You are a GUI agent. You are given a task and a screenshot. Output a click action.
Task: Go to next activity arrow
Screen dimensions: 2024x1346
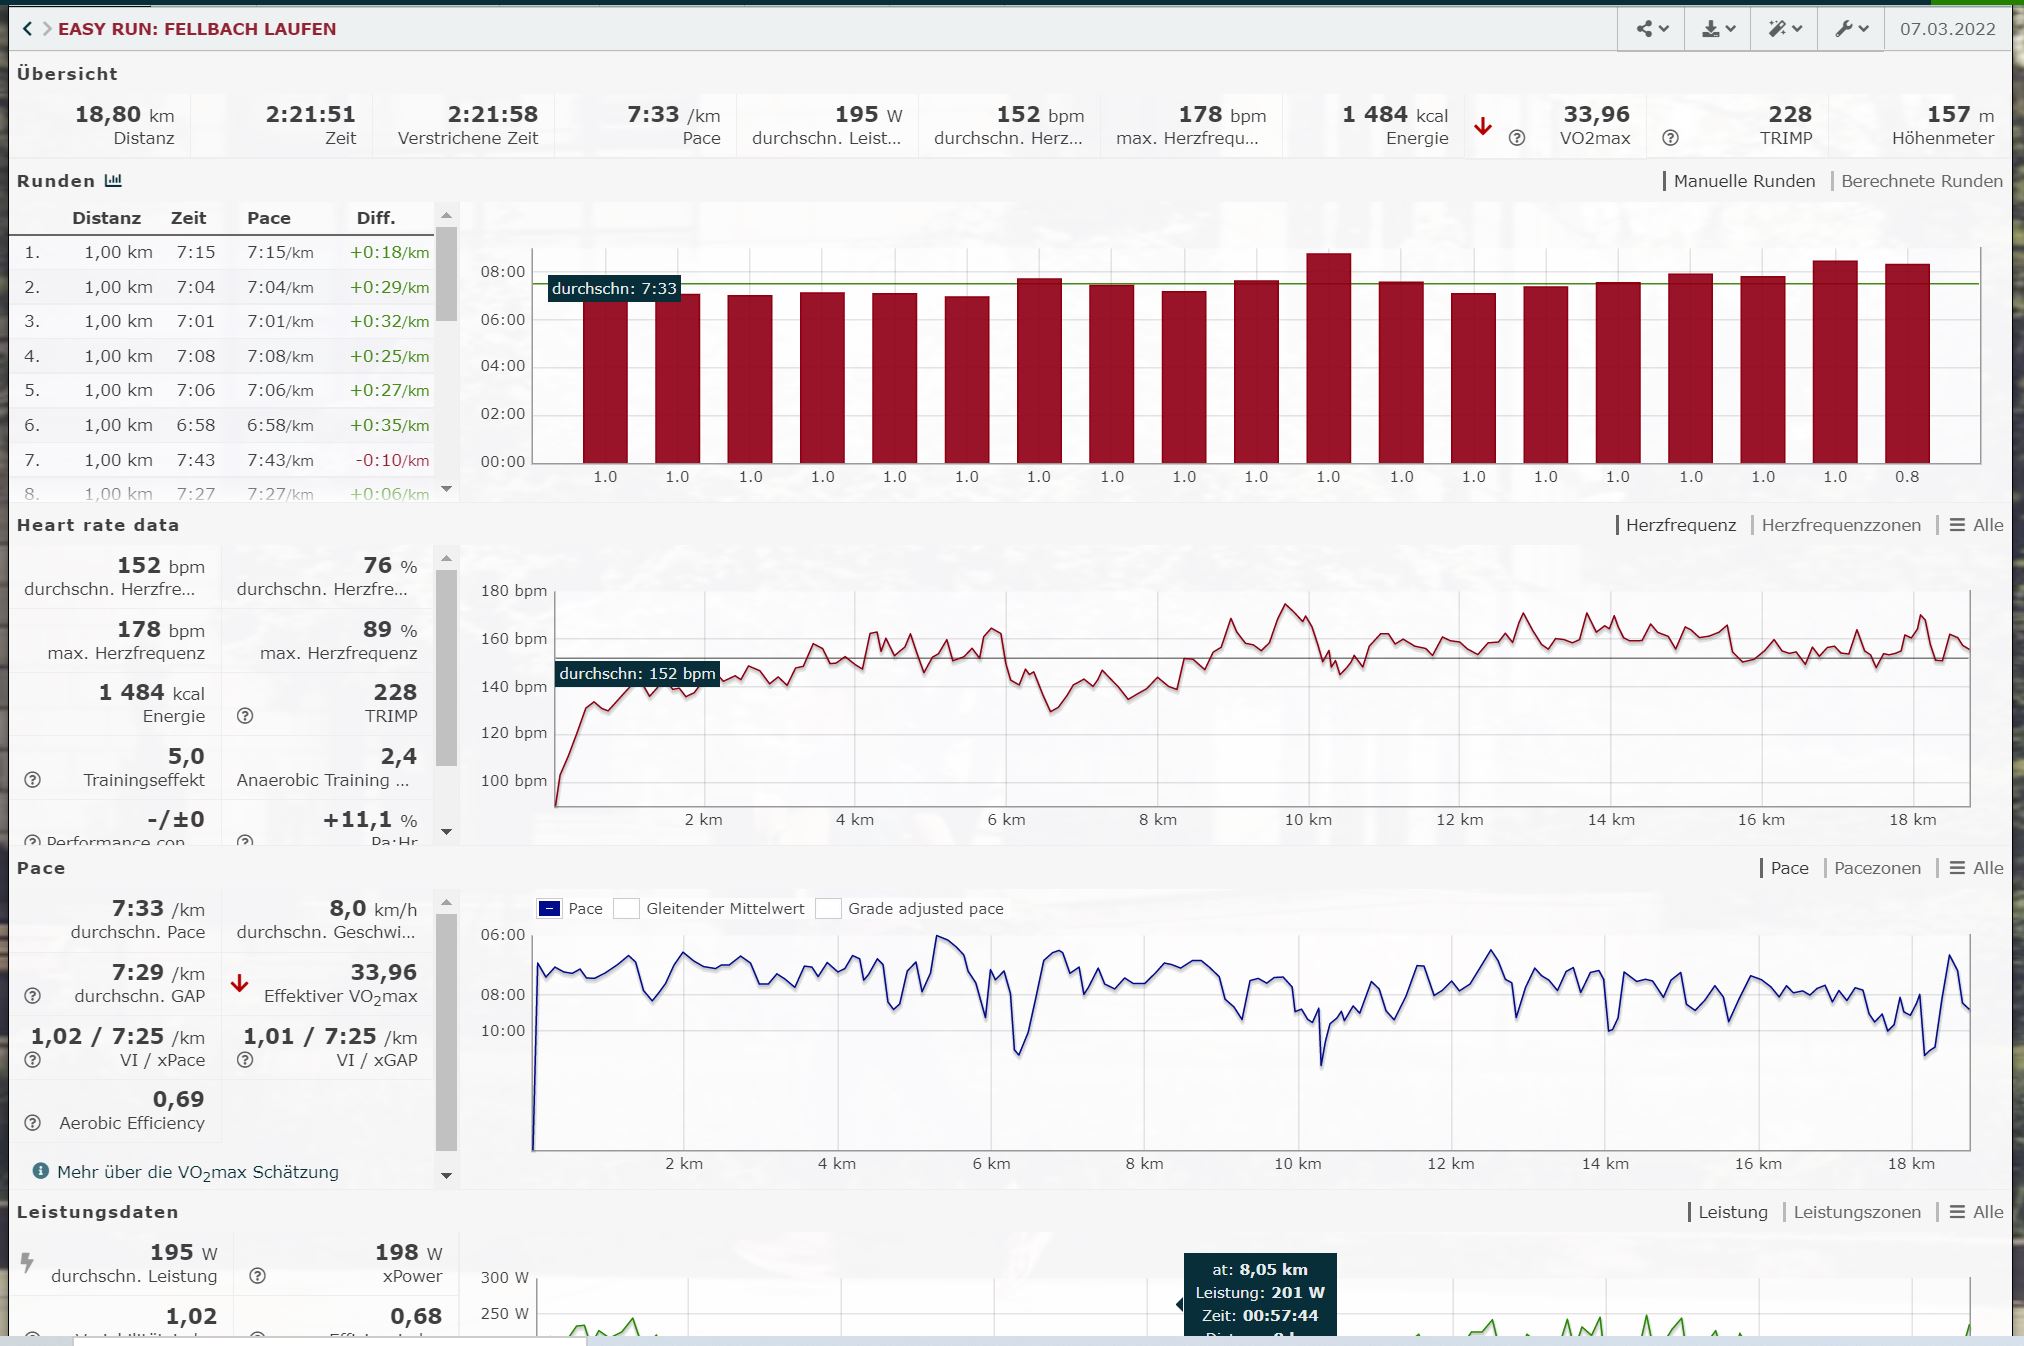click(x=46, y=29)
